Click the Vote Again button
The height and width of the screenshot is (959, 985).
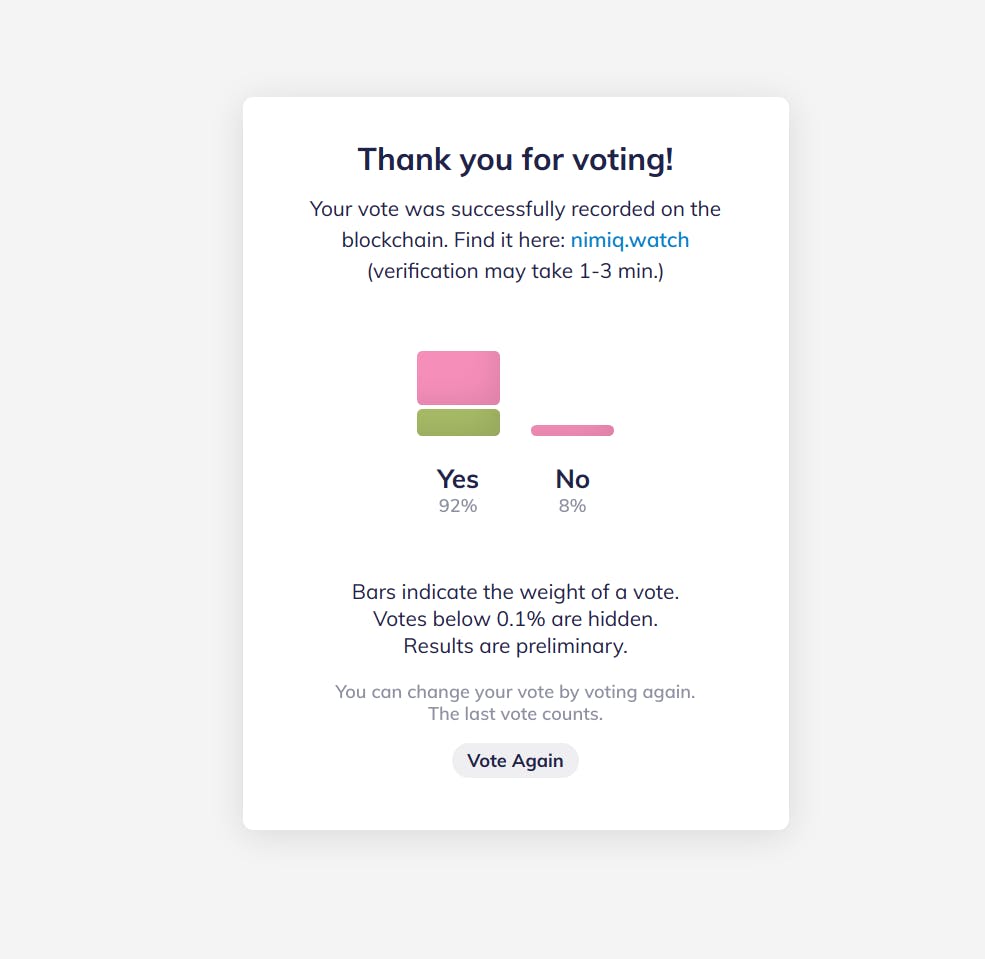tap(515, 761)
